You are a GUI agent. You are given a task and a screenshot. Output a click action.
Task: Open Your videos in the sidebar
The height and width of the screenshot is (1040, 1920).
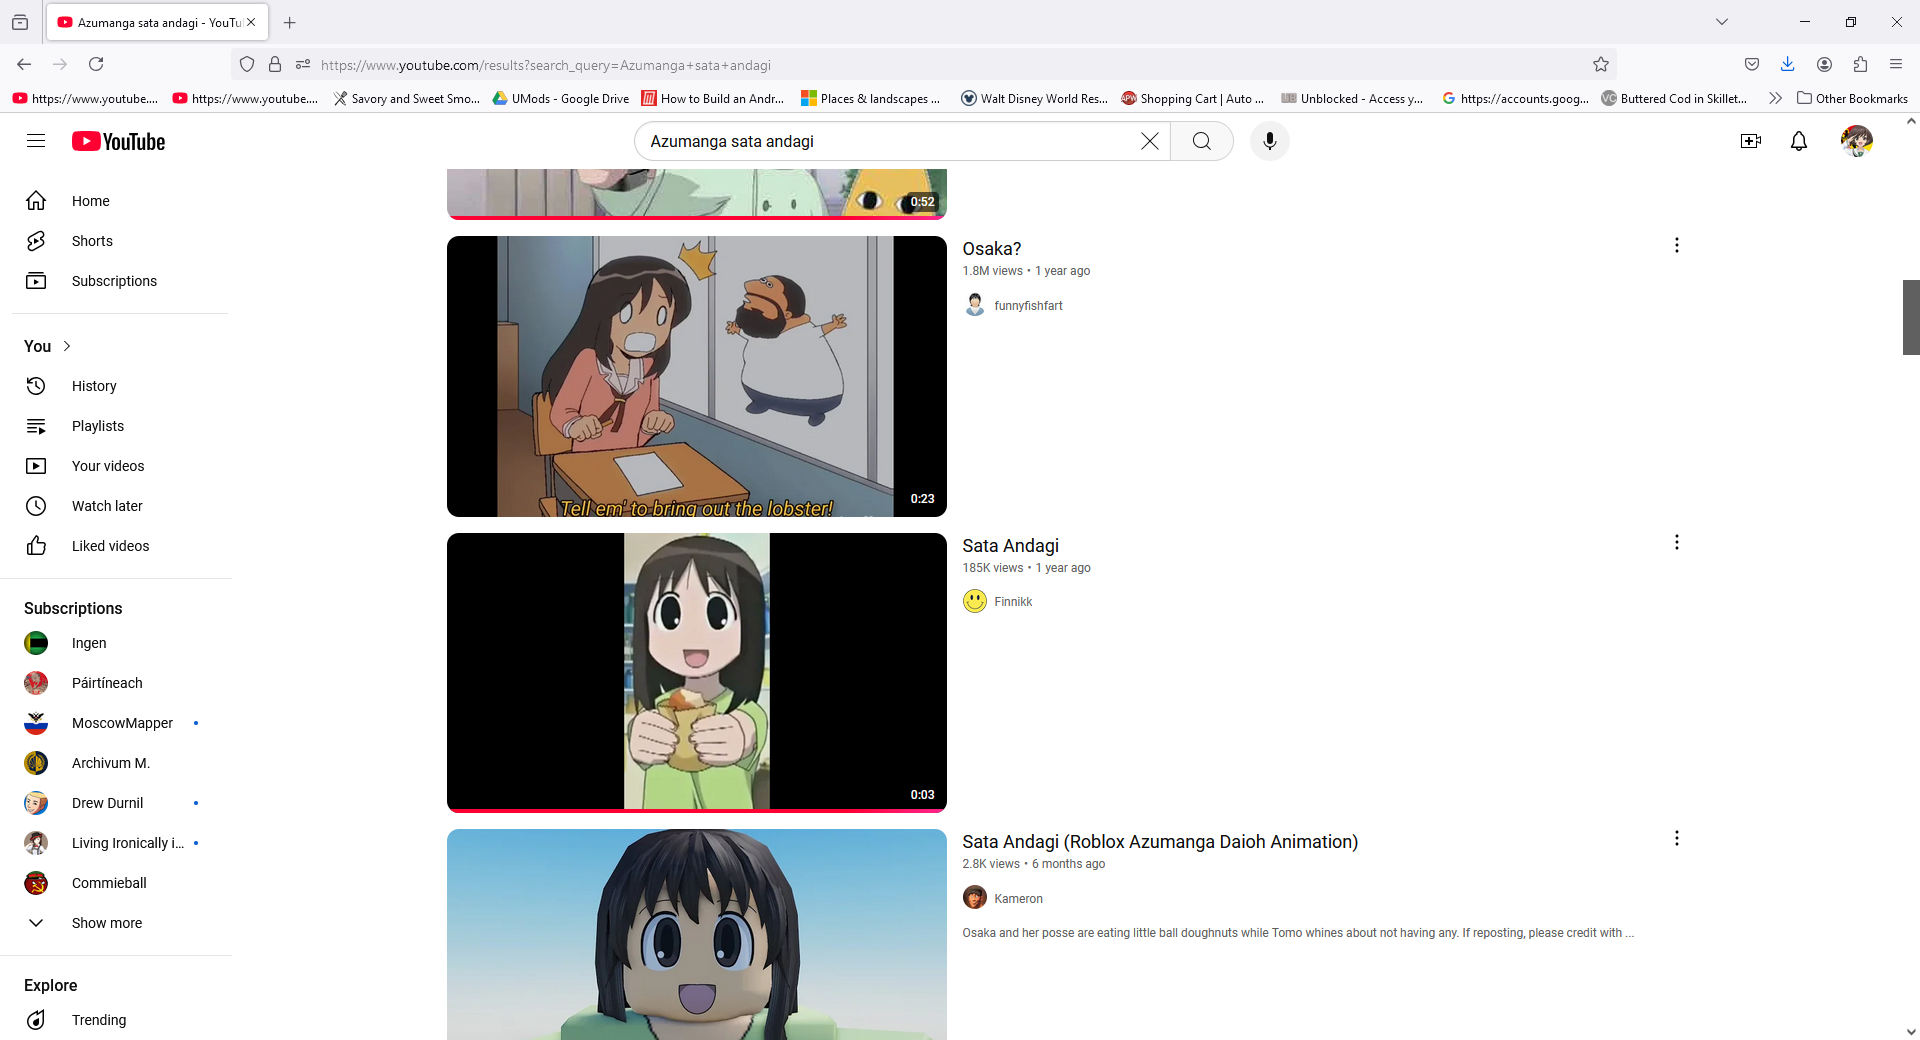116,466
